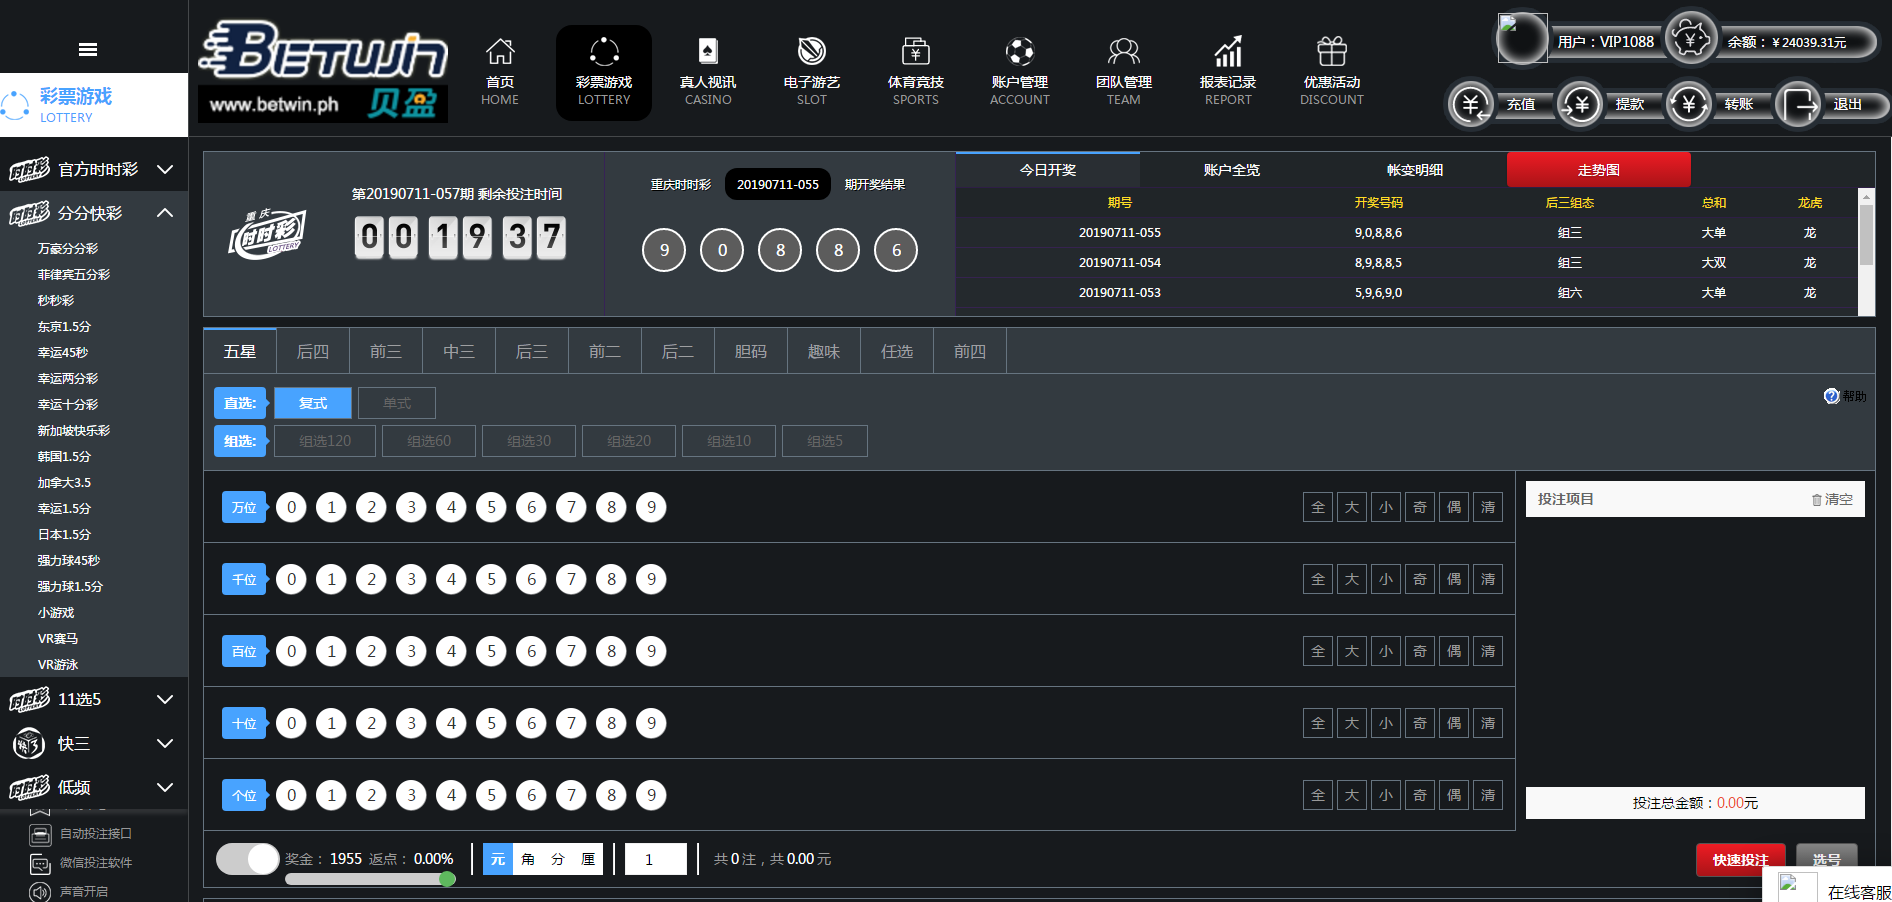Select the 角 unit option
Image resolution: width=1892 pixels, height=902 pixels.
(x=528, y=859)
